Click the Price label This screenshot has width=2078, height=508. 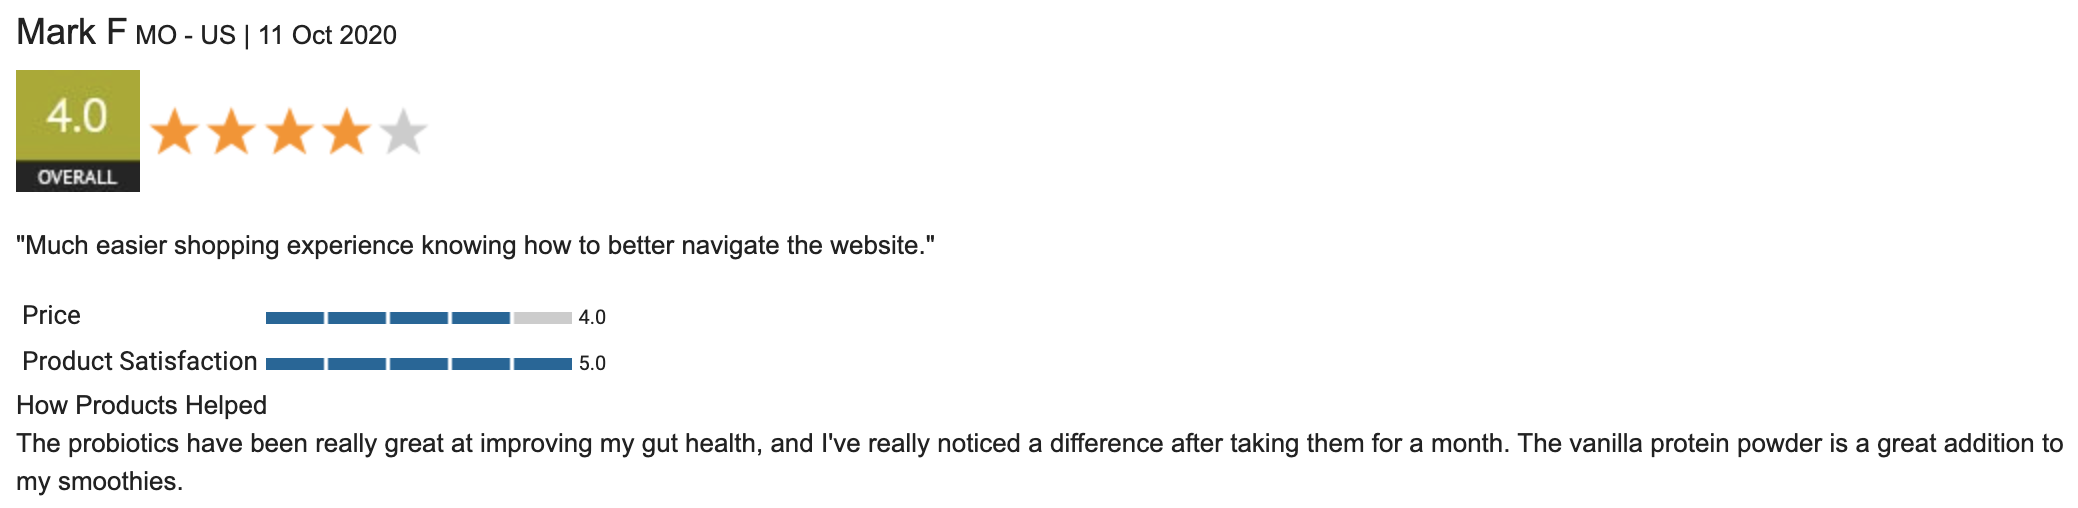click(51, 315)
